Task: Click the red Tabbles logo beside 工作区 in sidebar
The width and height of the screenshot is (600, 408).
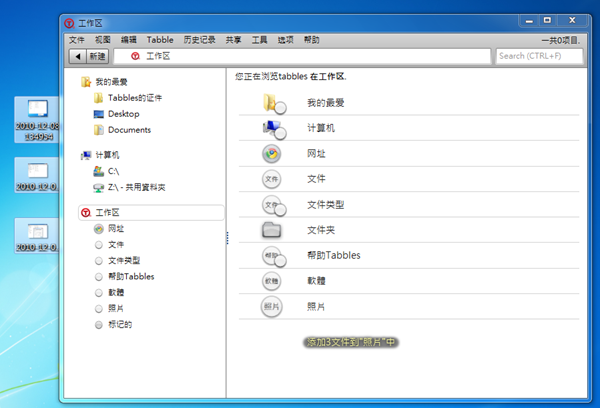Action: click(86, 213)
